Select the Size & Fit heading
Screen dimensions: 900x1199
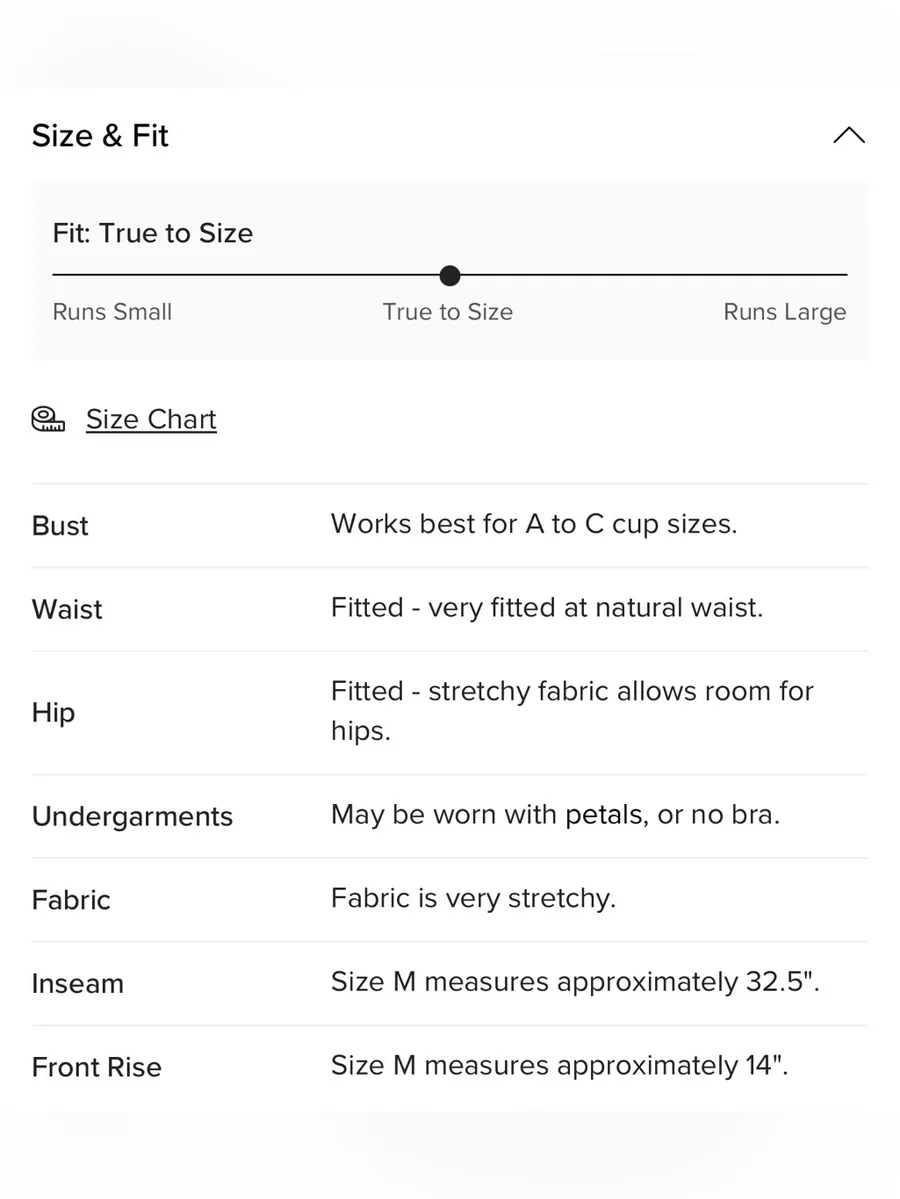(x=100, y=135)
